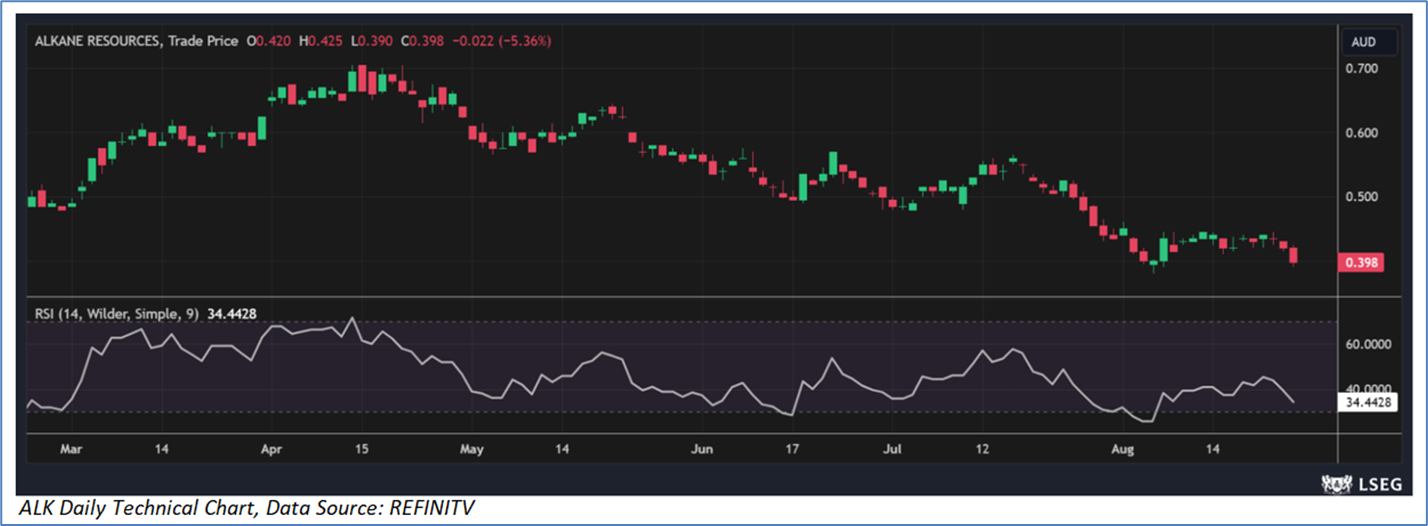Click the RSI value 34.4428 in legend
The image size is (1428, 526).
(x=232, y=314)
